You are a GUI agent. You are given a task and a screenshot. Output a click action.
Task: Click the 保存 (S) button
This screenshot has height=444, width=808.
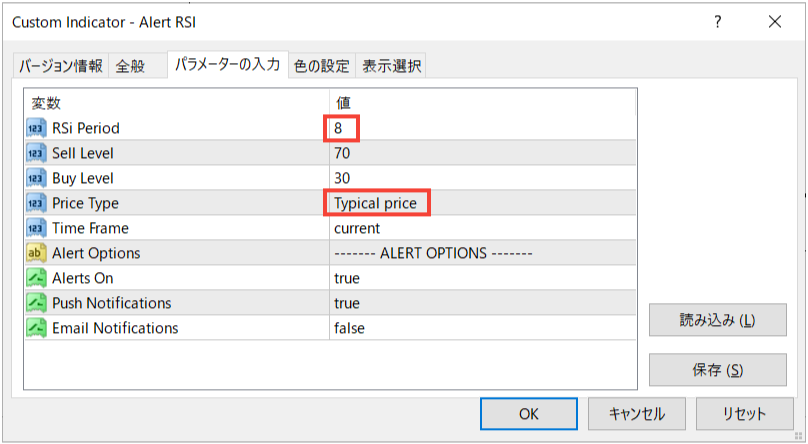coord(718,370)
